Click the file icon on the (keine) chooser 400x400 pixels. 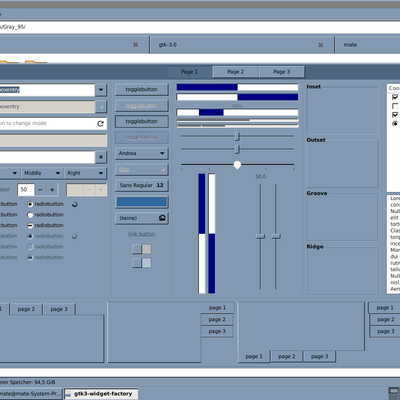(x=162, y=218)
